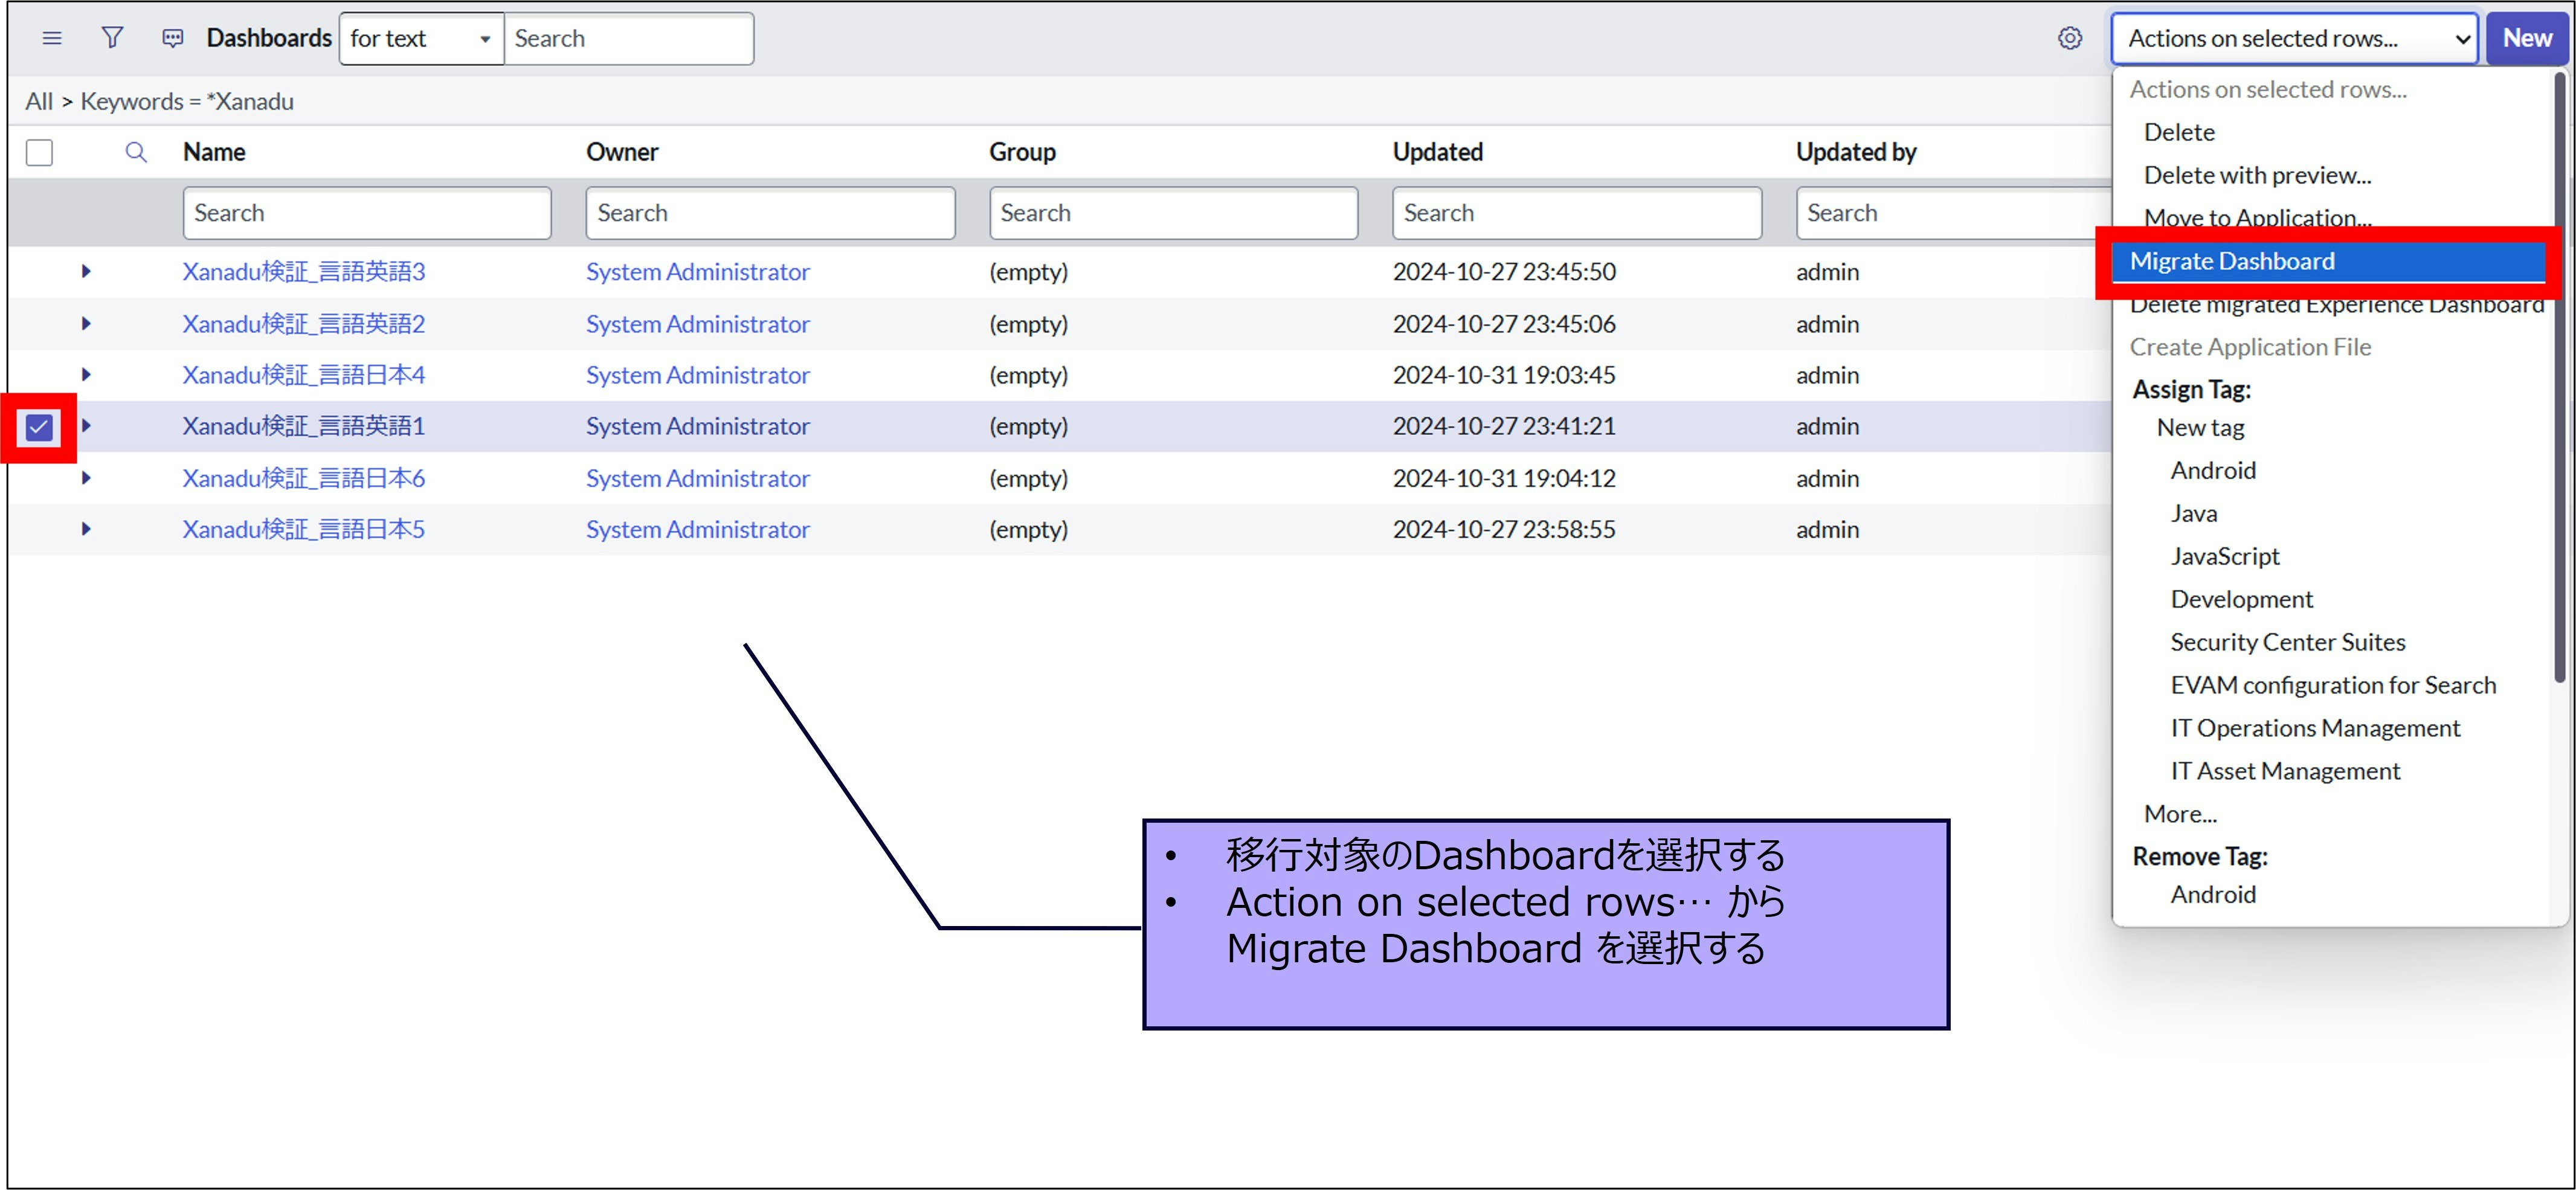Expand the Xanadu検証_言語英語3 row

click(x=86, y=271)
